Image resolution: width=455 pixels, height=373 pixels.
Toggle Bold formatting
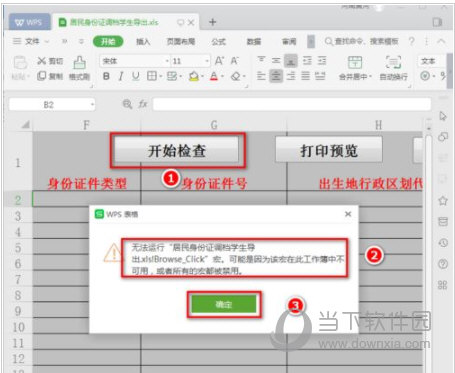click(x=106, y=76)
